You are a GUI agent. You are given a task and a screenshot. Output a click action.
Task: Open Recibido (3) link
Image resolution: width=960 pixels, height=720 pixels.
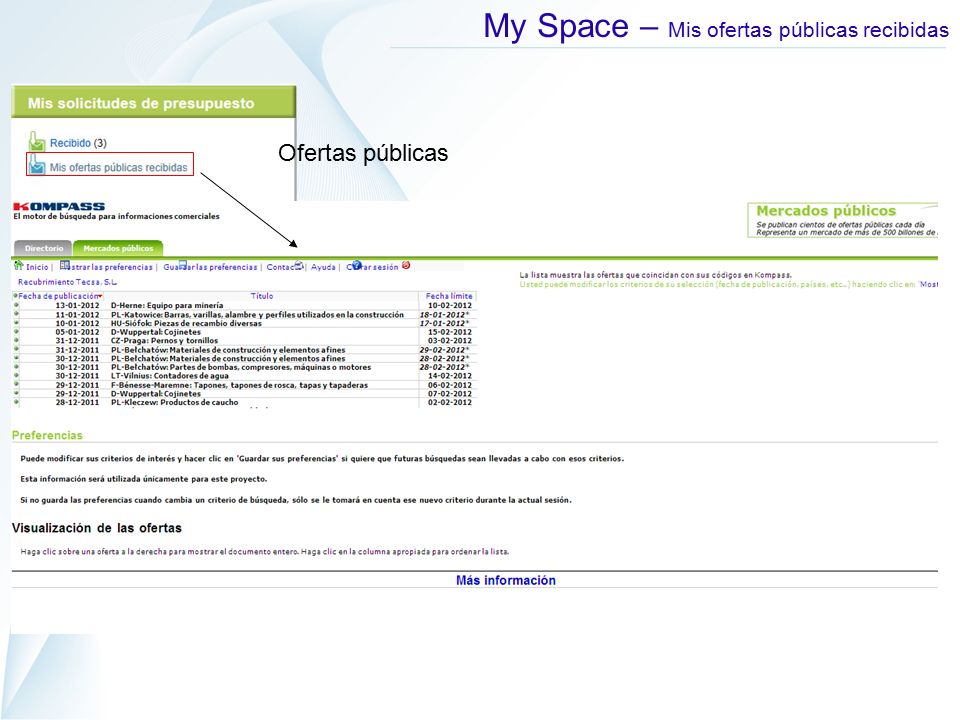point(78,143)
